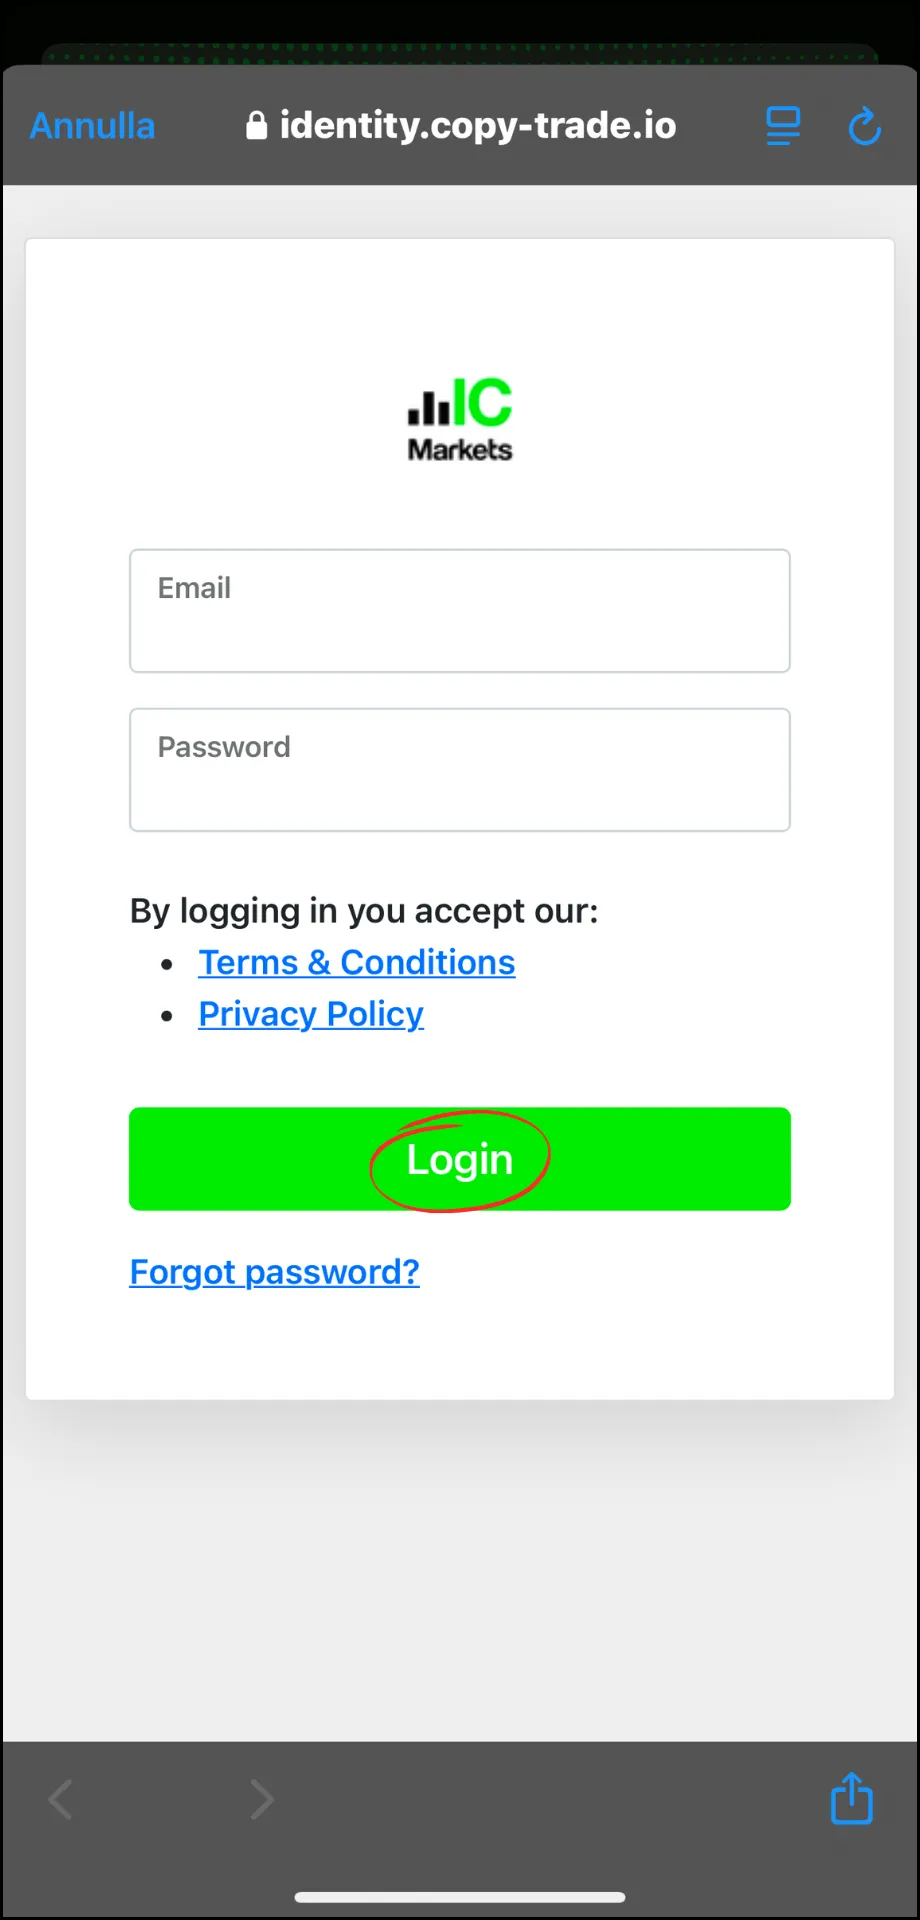Focus the Password input field
Viewport: 920px width, 1920px height.
(460, 770)
